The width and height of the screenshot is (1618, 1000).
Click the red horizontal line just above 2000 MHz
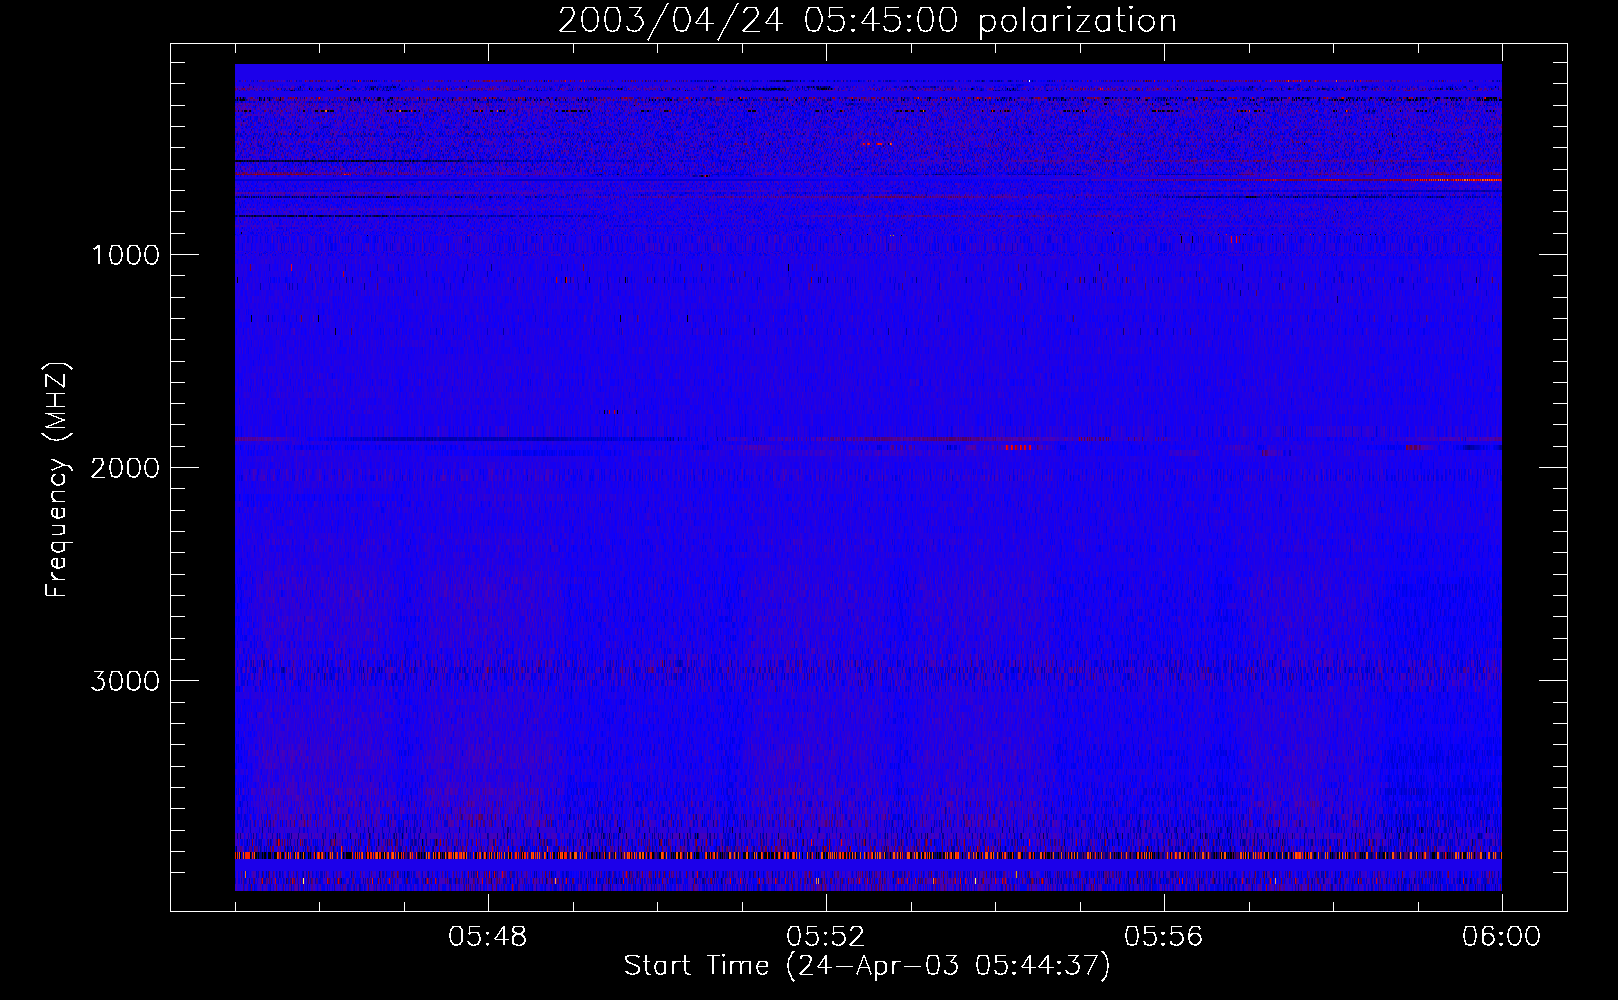[868, 440]
